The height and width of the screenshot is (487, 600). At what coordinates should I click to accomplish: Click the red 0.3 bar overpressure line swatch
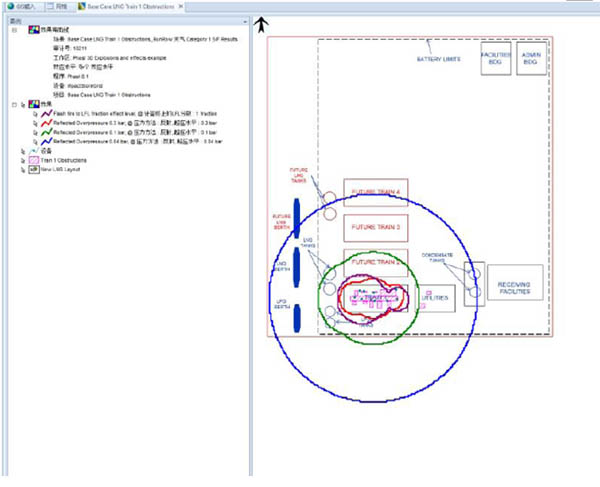click(x=44, y=124)
